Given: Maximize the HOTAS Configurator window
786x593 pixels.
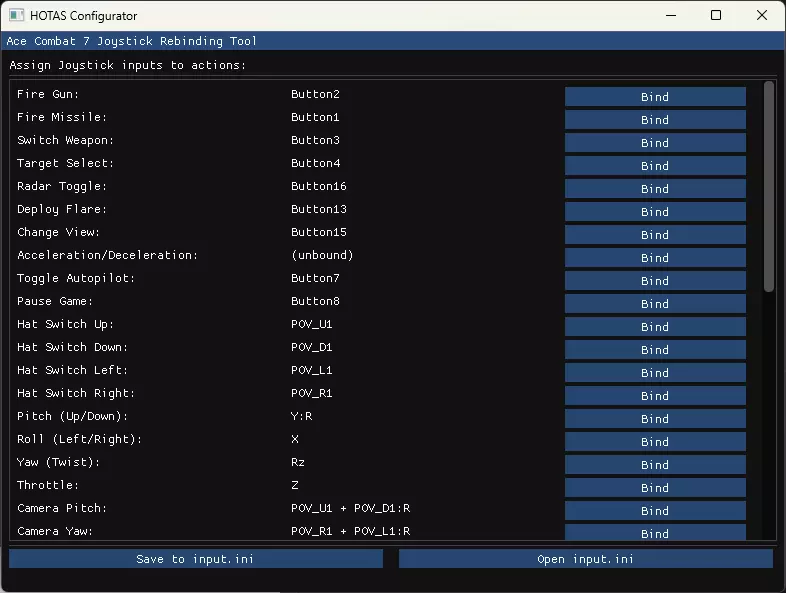Looking at the screenshot, I should (x=716, y=16).
